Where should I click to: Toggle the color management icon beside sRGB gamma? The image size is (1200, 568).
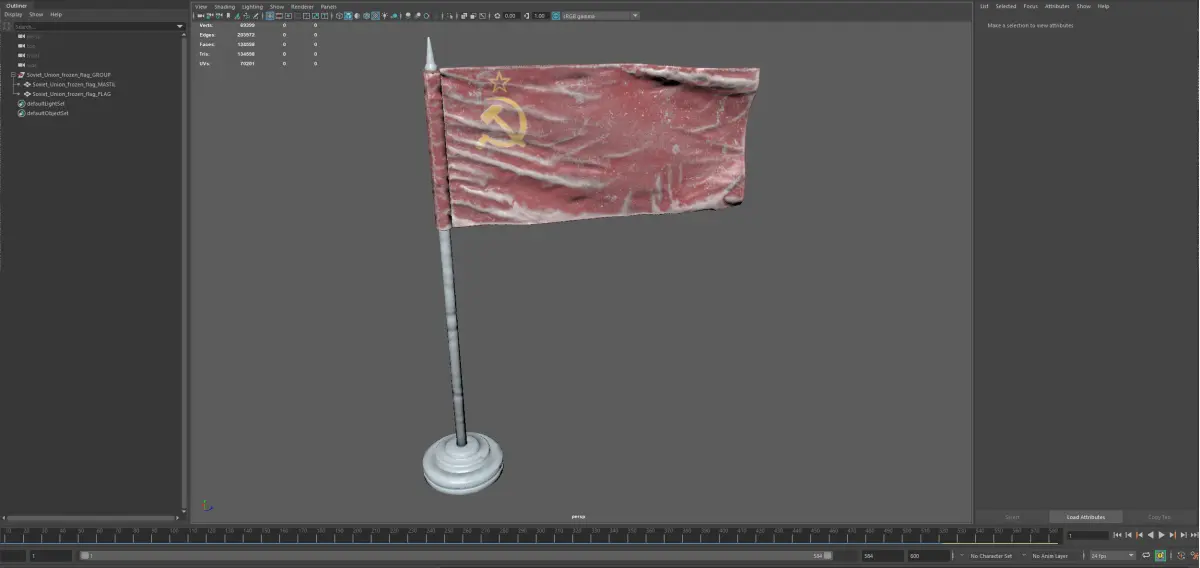(x=555, y=16)
